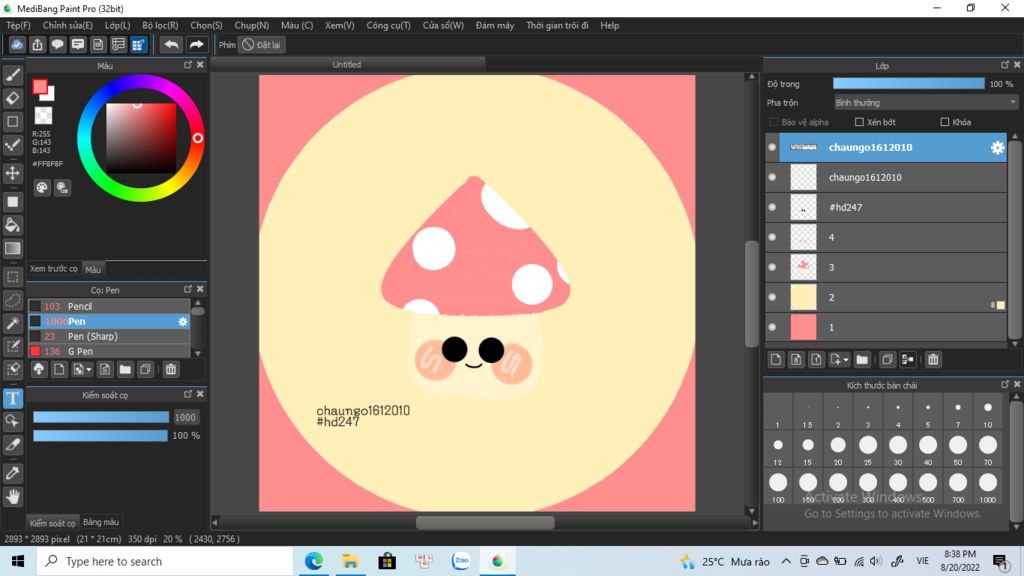Image resolution: width=1024 pixels, height=576 pixels.
Task: Open the Pha trộn blend mode dropdown
Action: coord(926,103)
